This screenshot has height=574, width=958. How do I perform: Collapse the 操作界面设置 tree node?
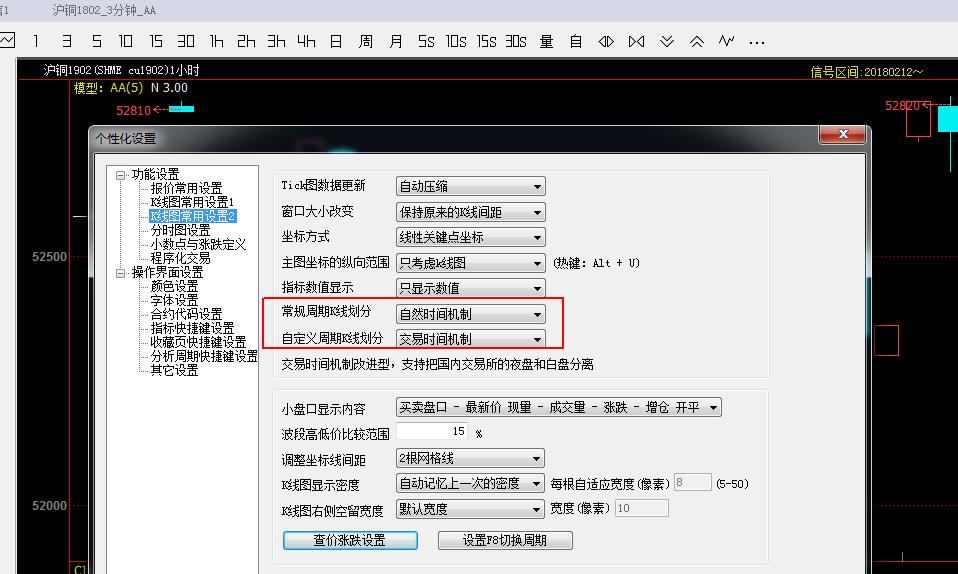[121, 272]
